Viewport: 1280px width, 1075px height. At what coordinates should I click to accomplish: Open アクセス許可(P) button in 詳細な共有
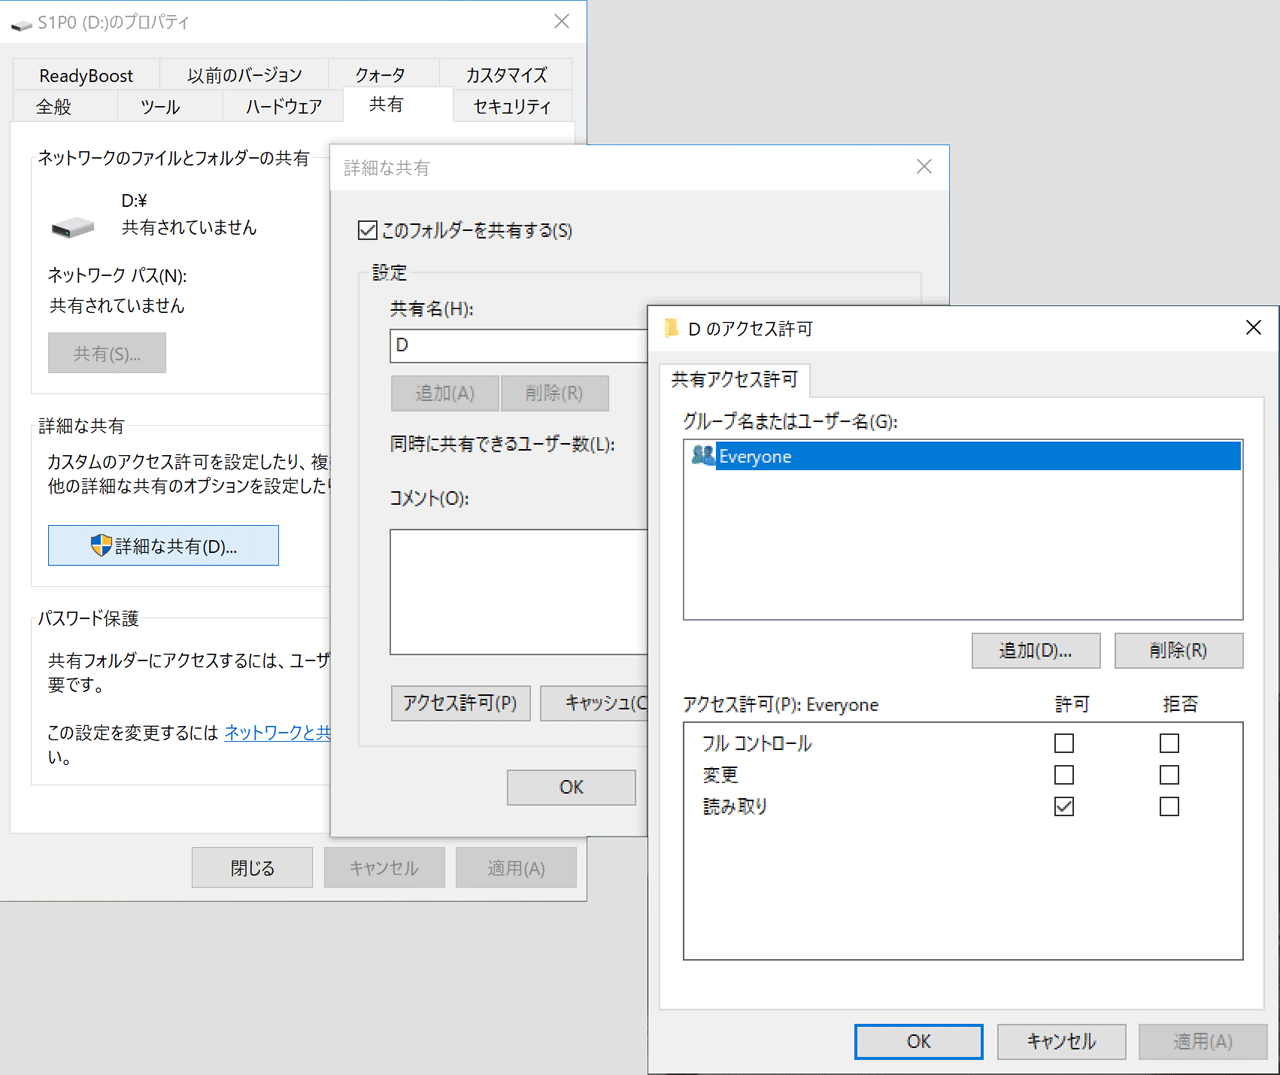[x=460, y=703]
